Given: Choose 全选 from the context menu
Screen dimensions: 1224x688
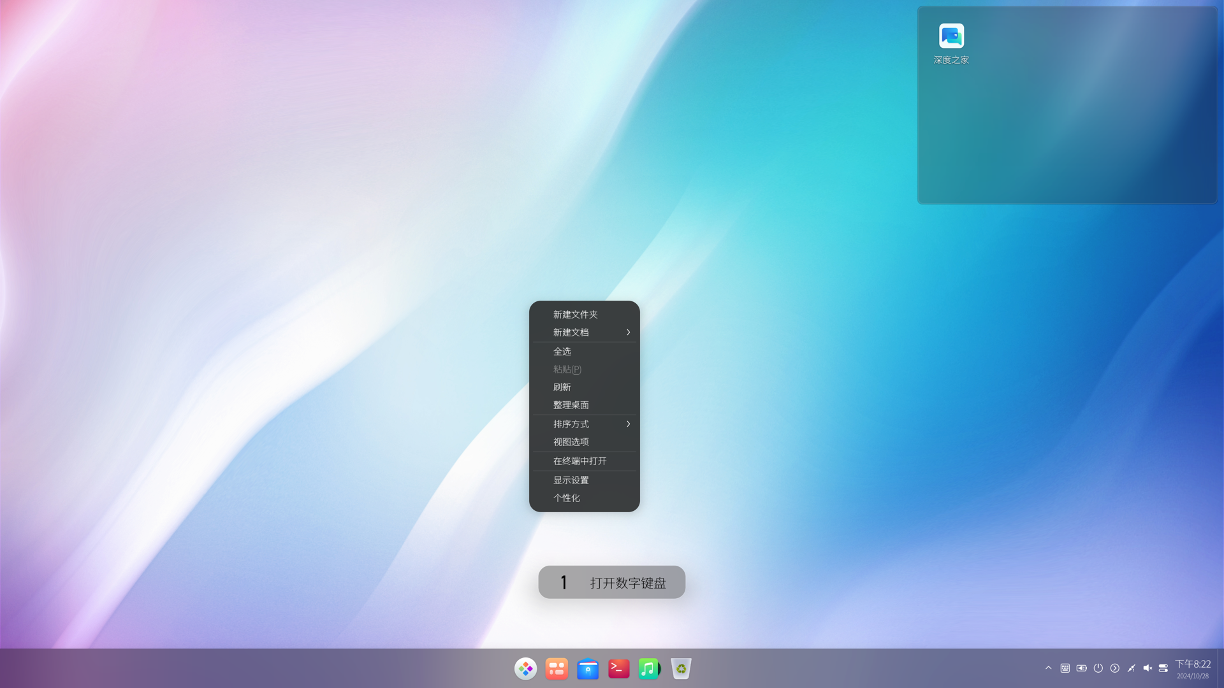Looking at the screenshot, I should 562,351.
